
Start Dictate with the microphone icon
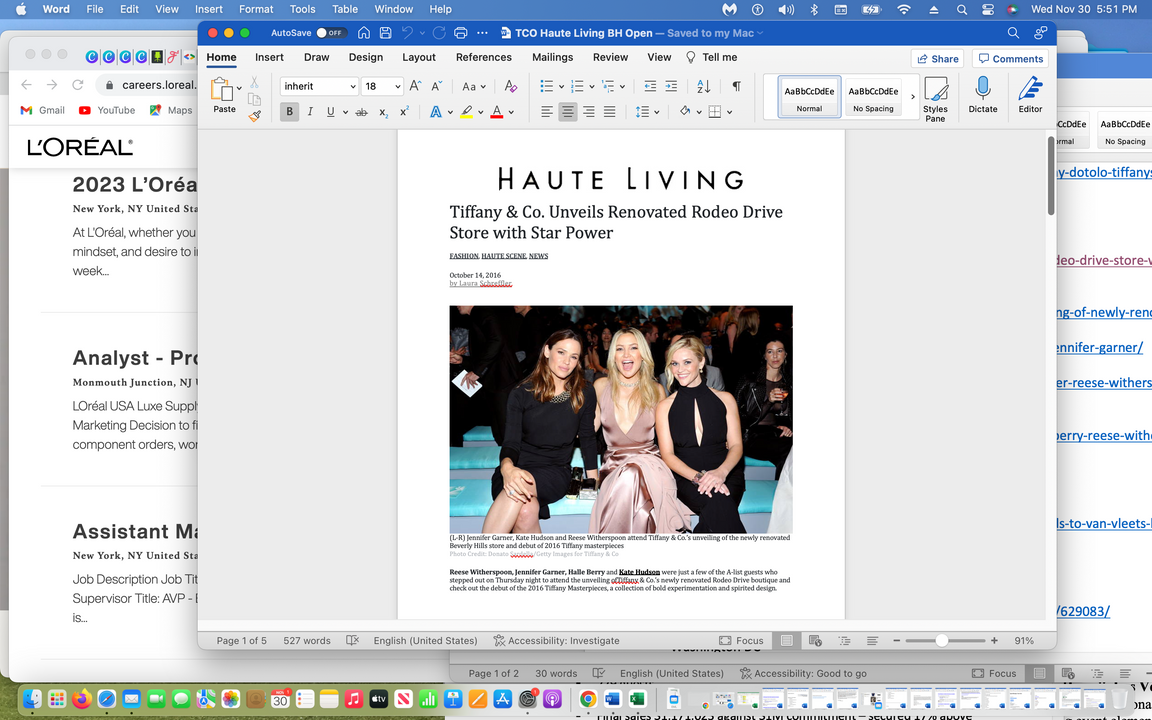click(x=982, y=95)
